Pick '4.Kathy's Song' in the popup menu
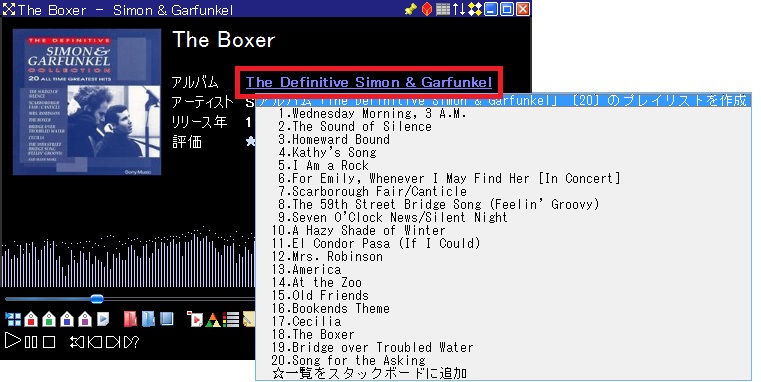761x382 pixels. click(x=503, y=152)
